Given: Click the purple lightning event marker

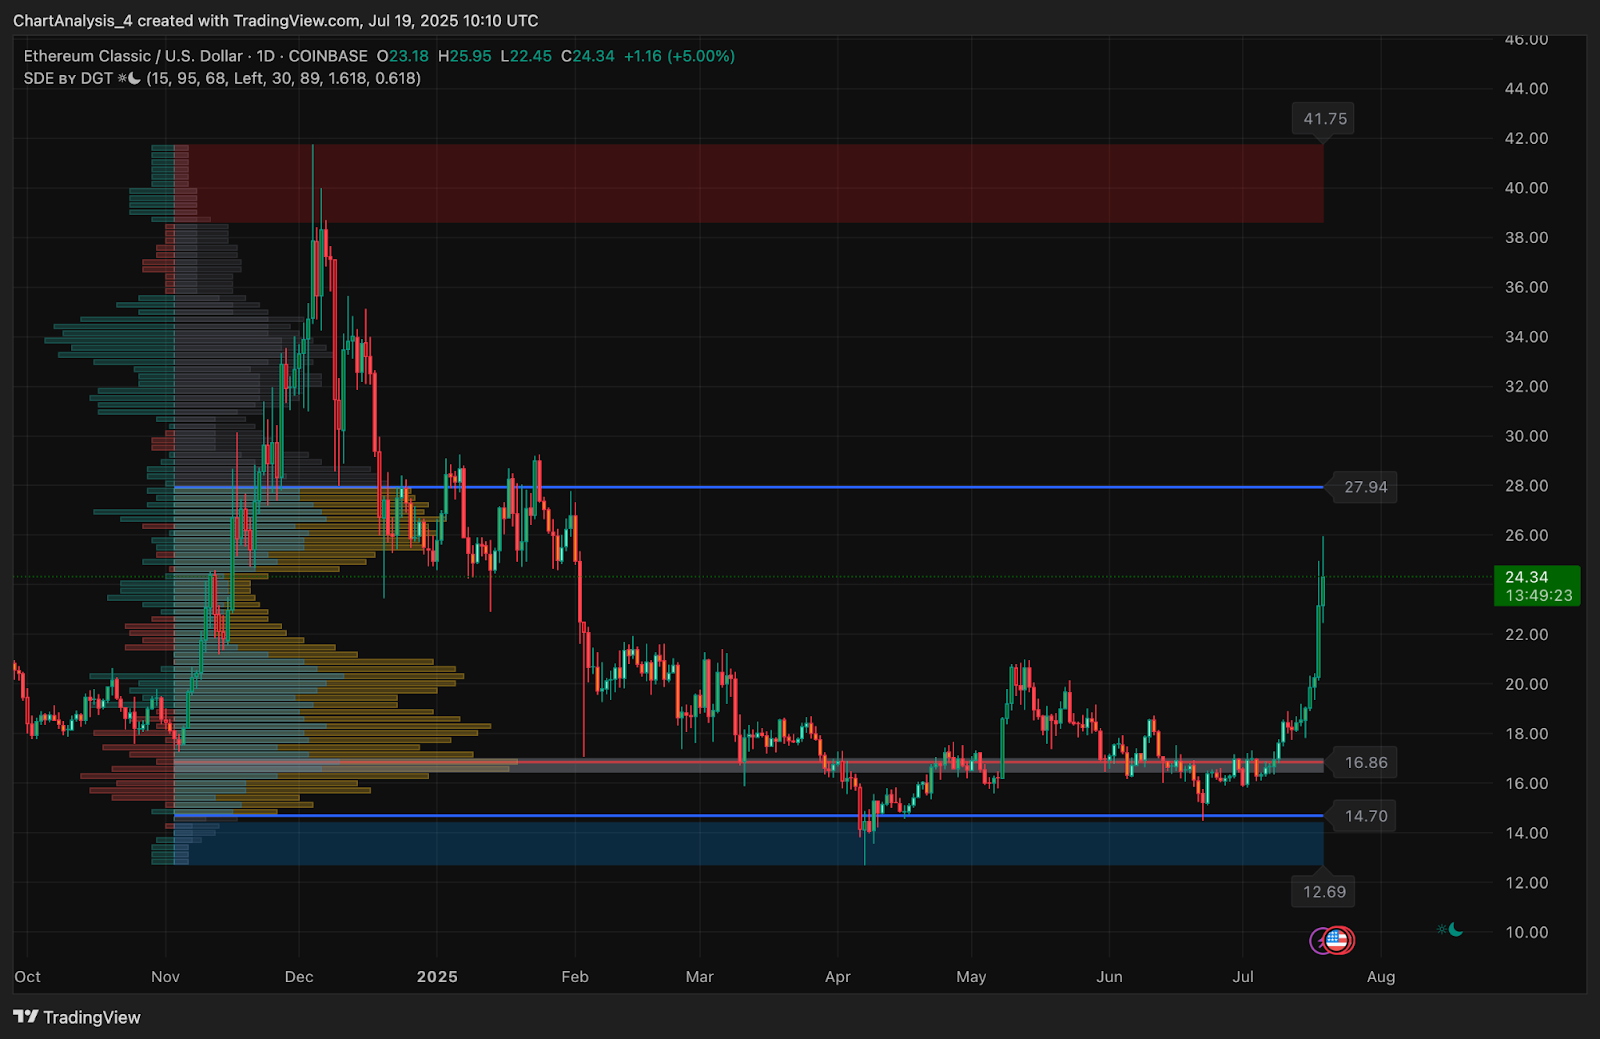Looking at the screenshot, I should tap(1319, 941).
